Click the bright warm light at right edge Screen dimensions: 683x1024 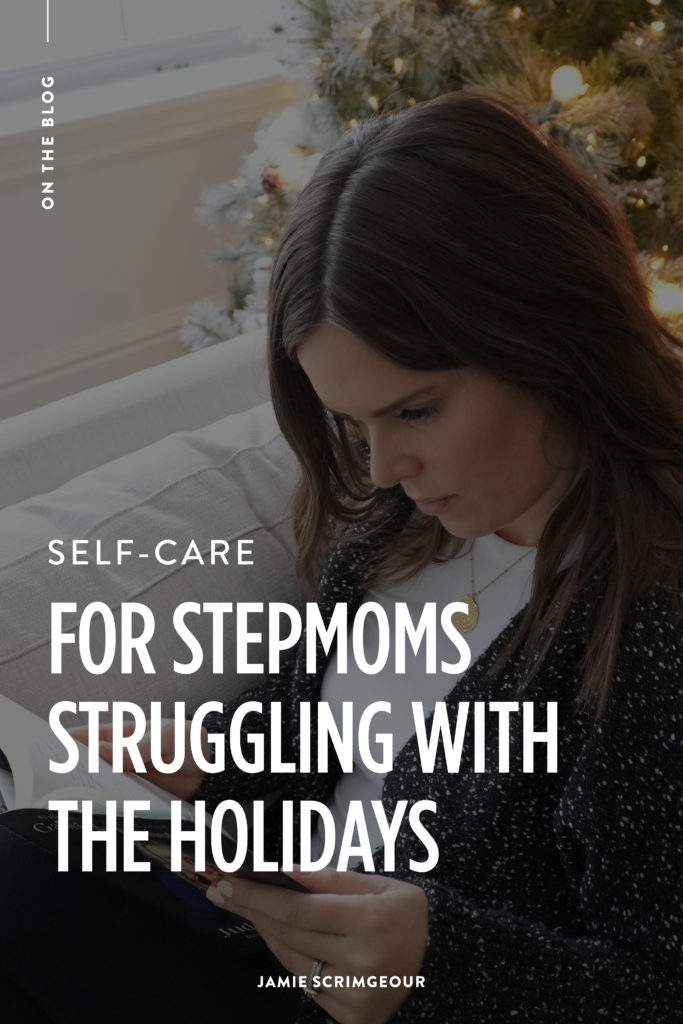click(x=668, y=297)
